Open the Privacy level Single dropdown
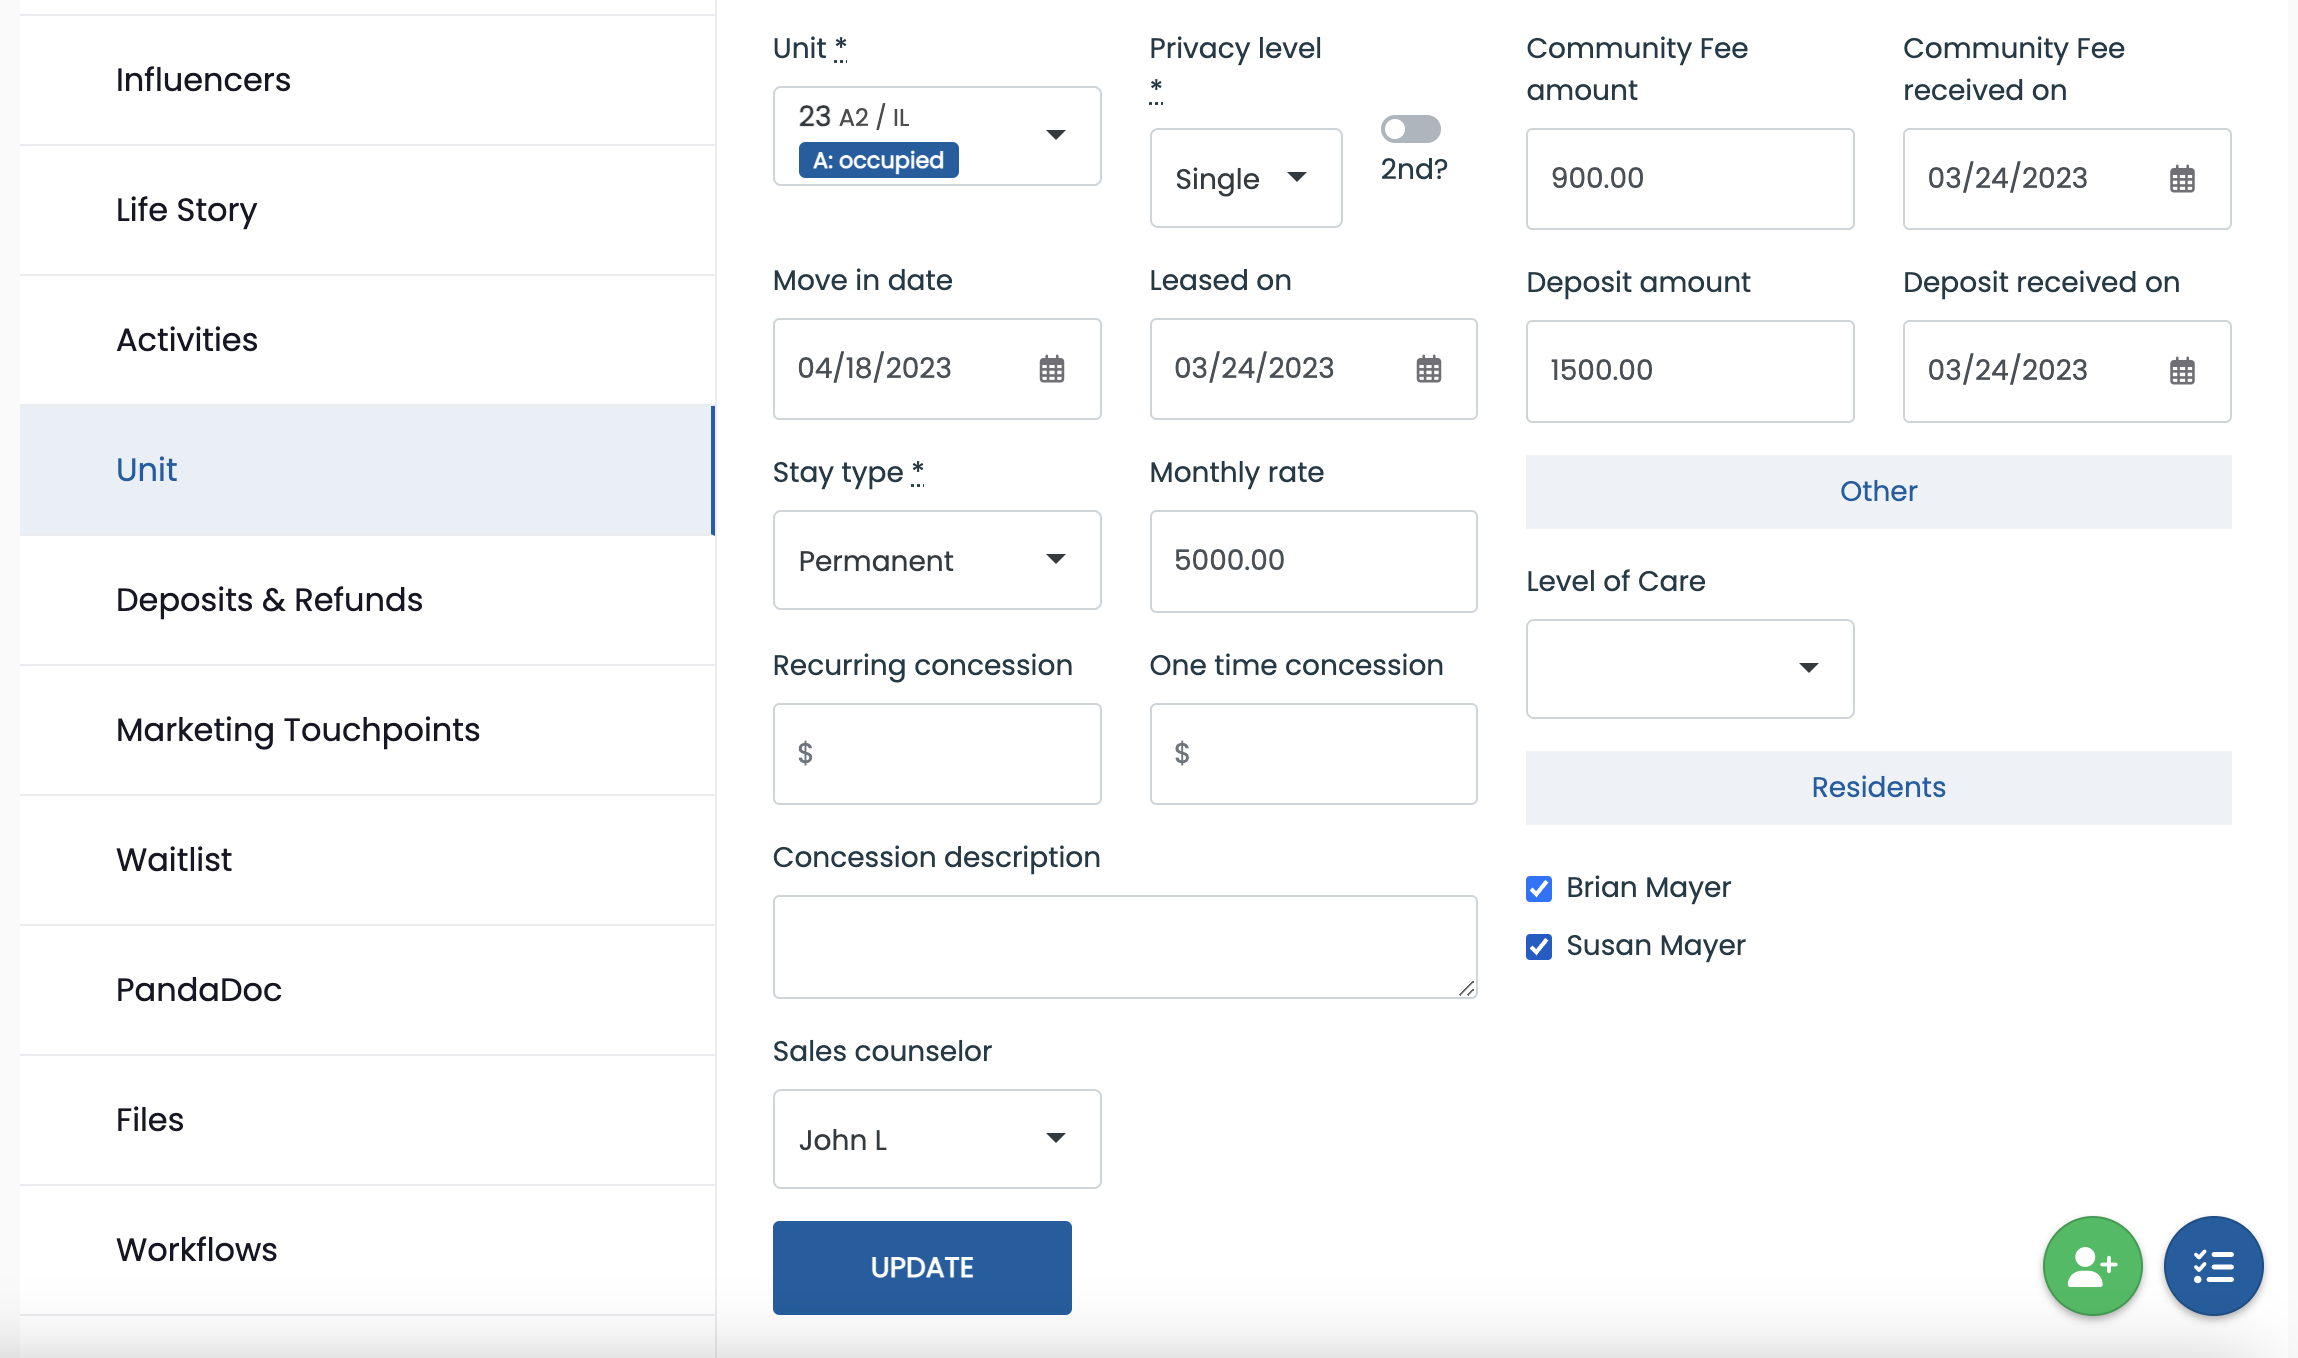 [x=1246, y=178]
